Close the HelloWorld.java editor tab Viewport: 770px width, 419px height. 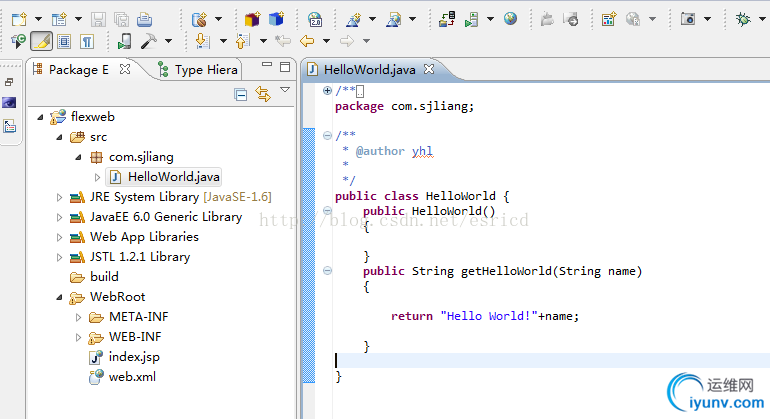coord(429,69)
